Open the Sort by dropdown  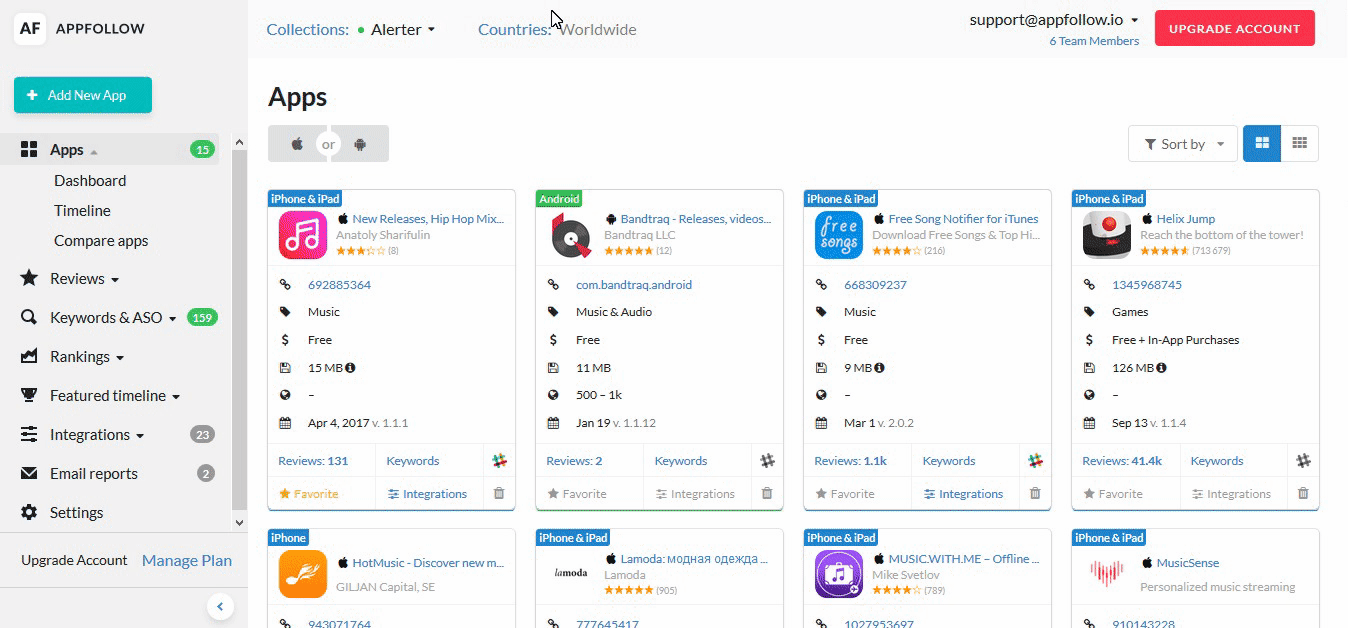(1183, 144)
